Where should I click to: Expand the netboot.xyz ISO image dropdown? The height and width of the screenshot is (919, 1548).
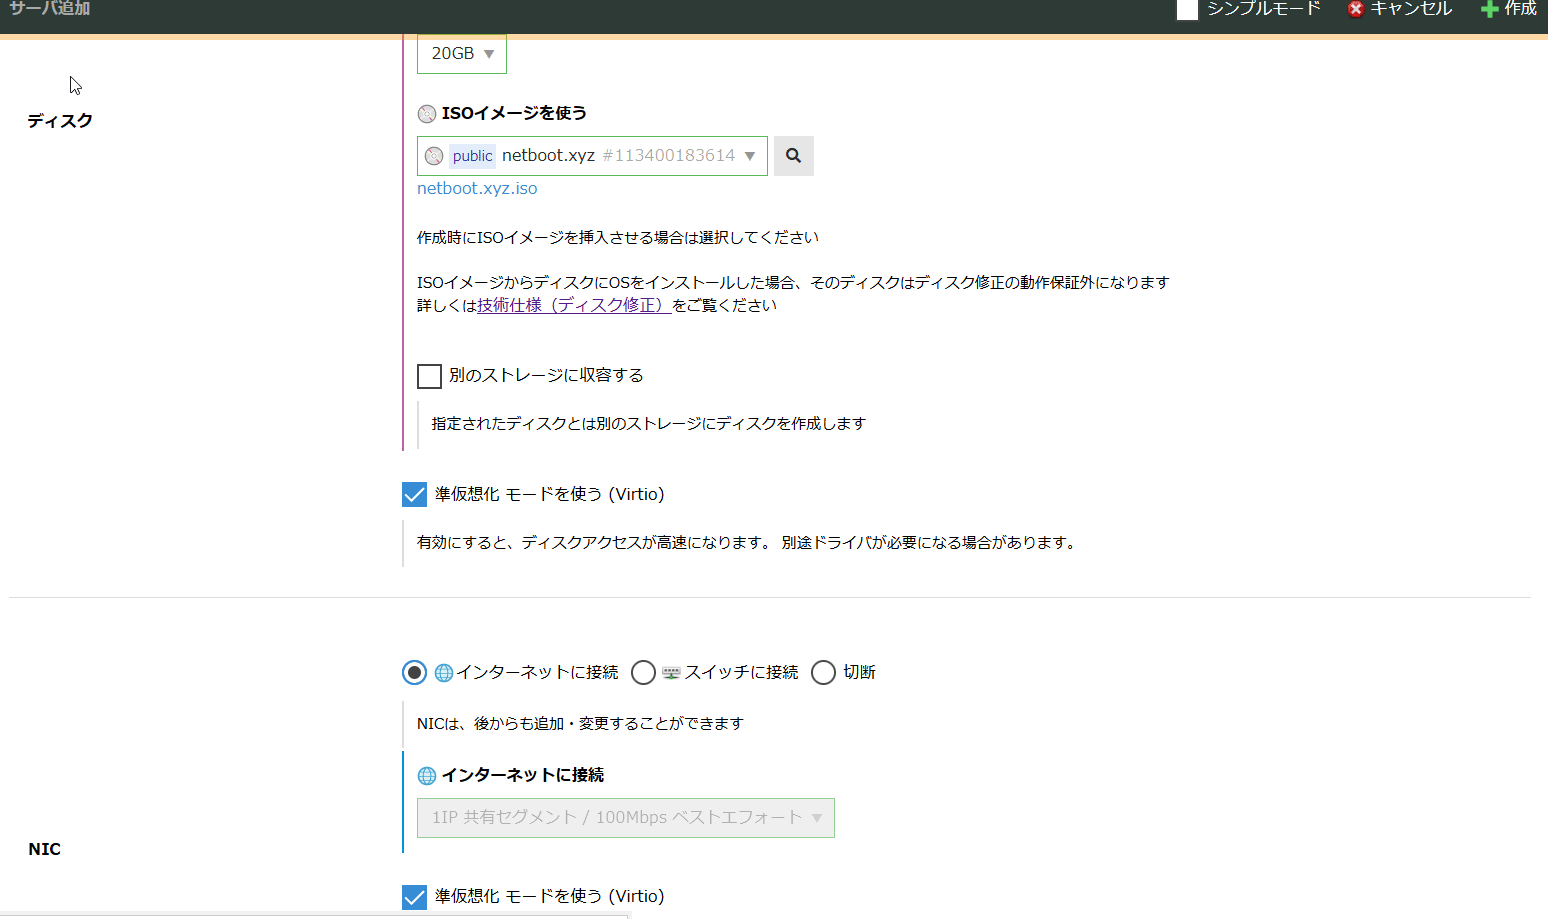pos(749,155)
